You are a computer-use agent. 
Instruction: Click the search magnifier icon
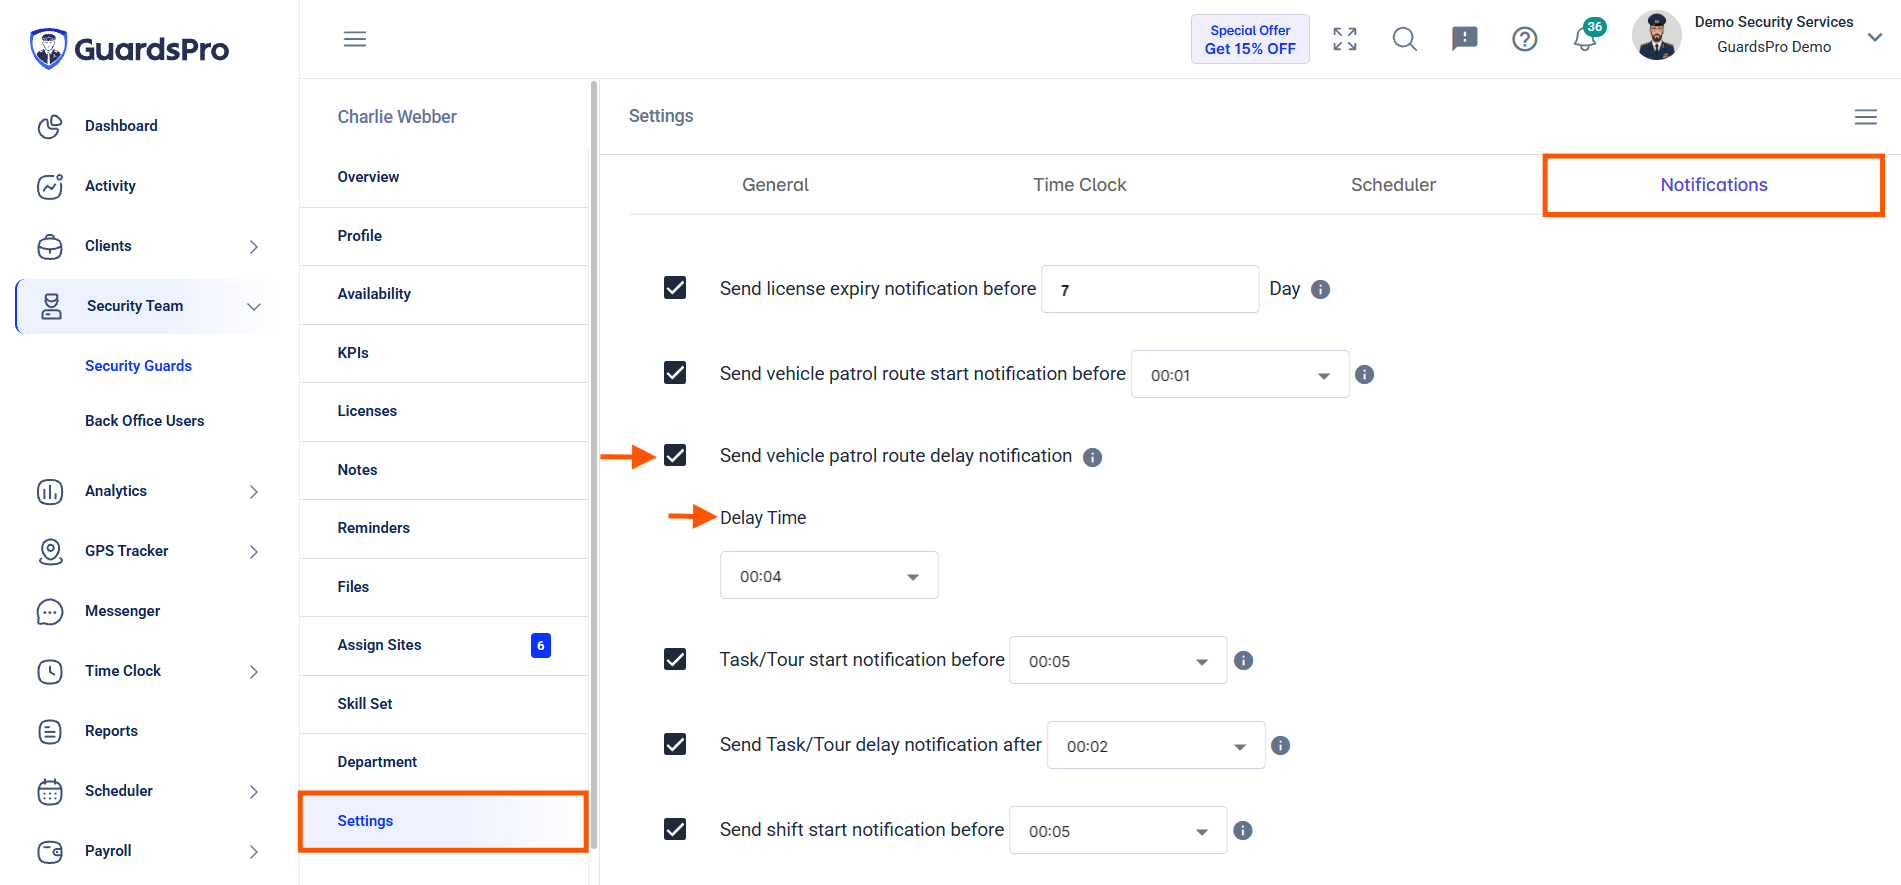[x=1405, y=39]
